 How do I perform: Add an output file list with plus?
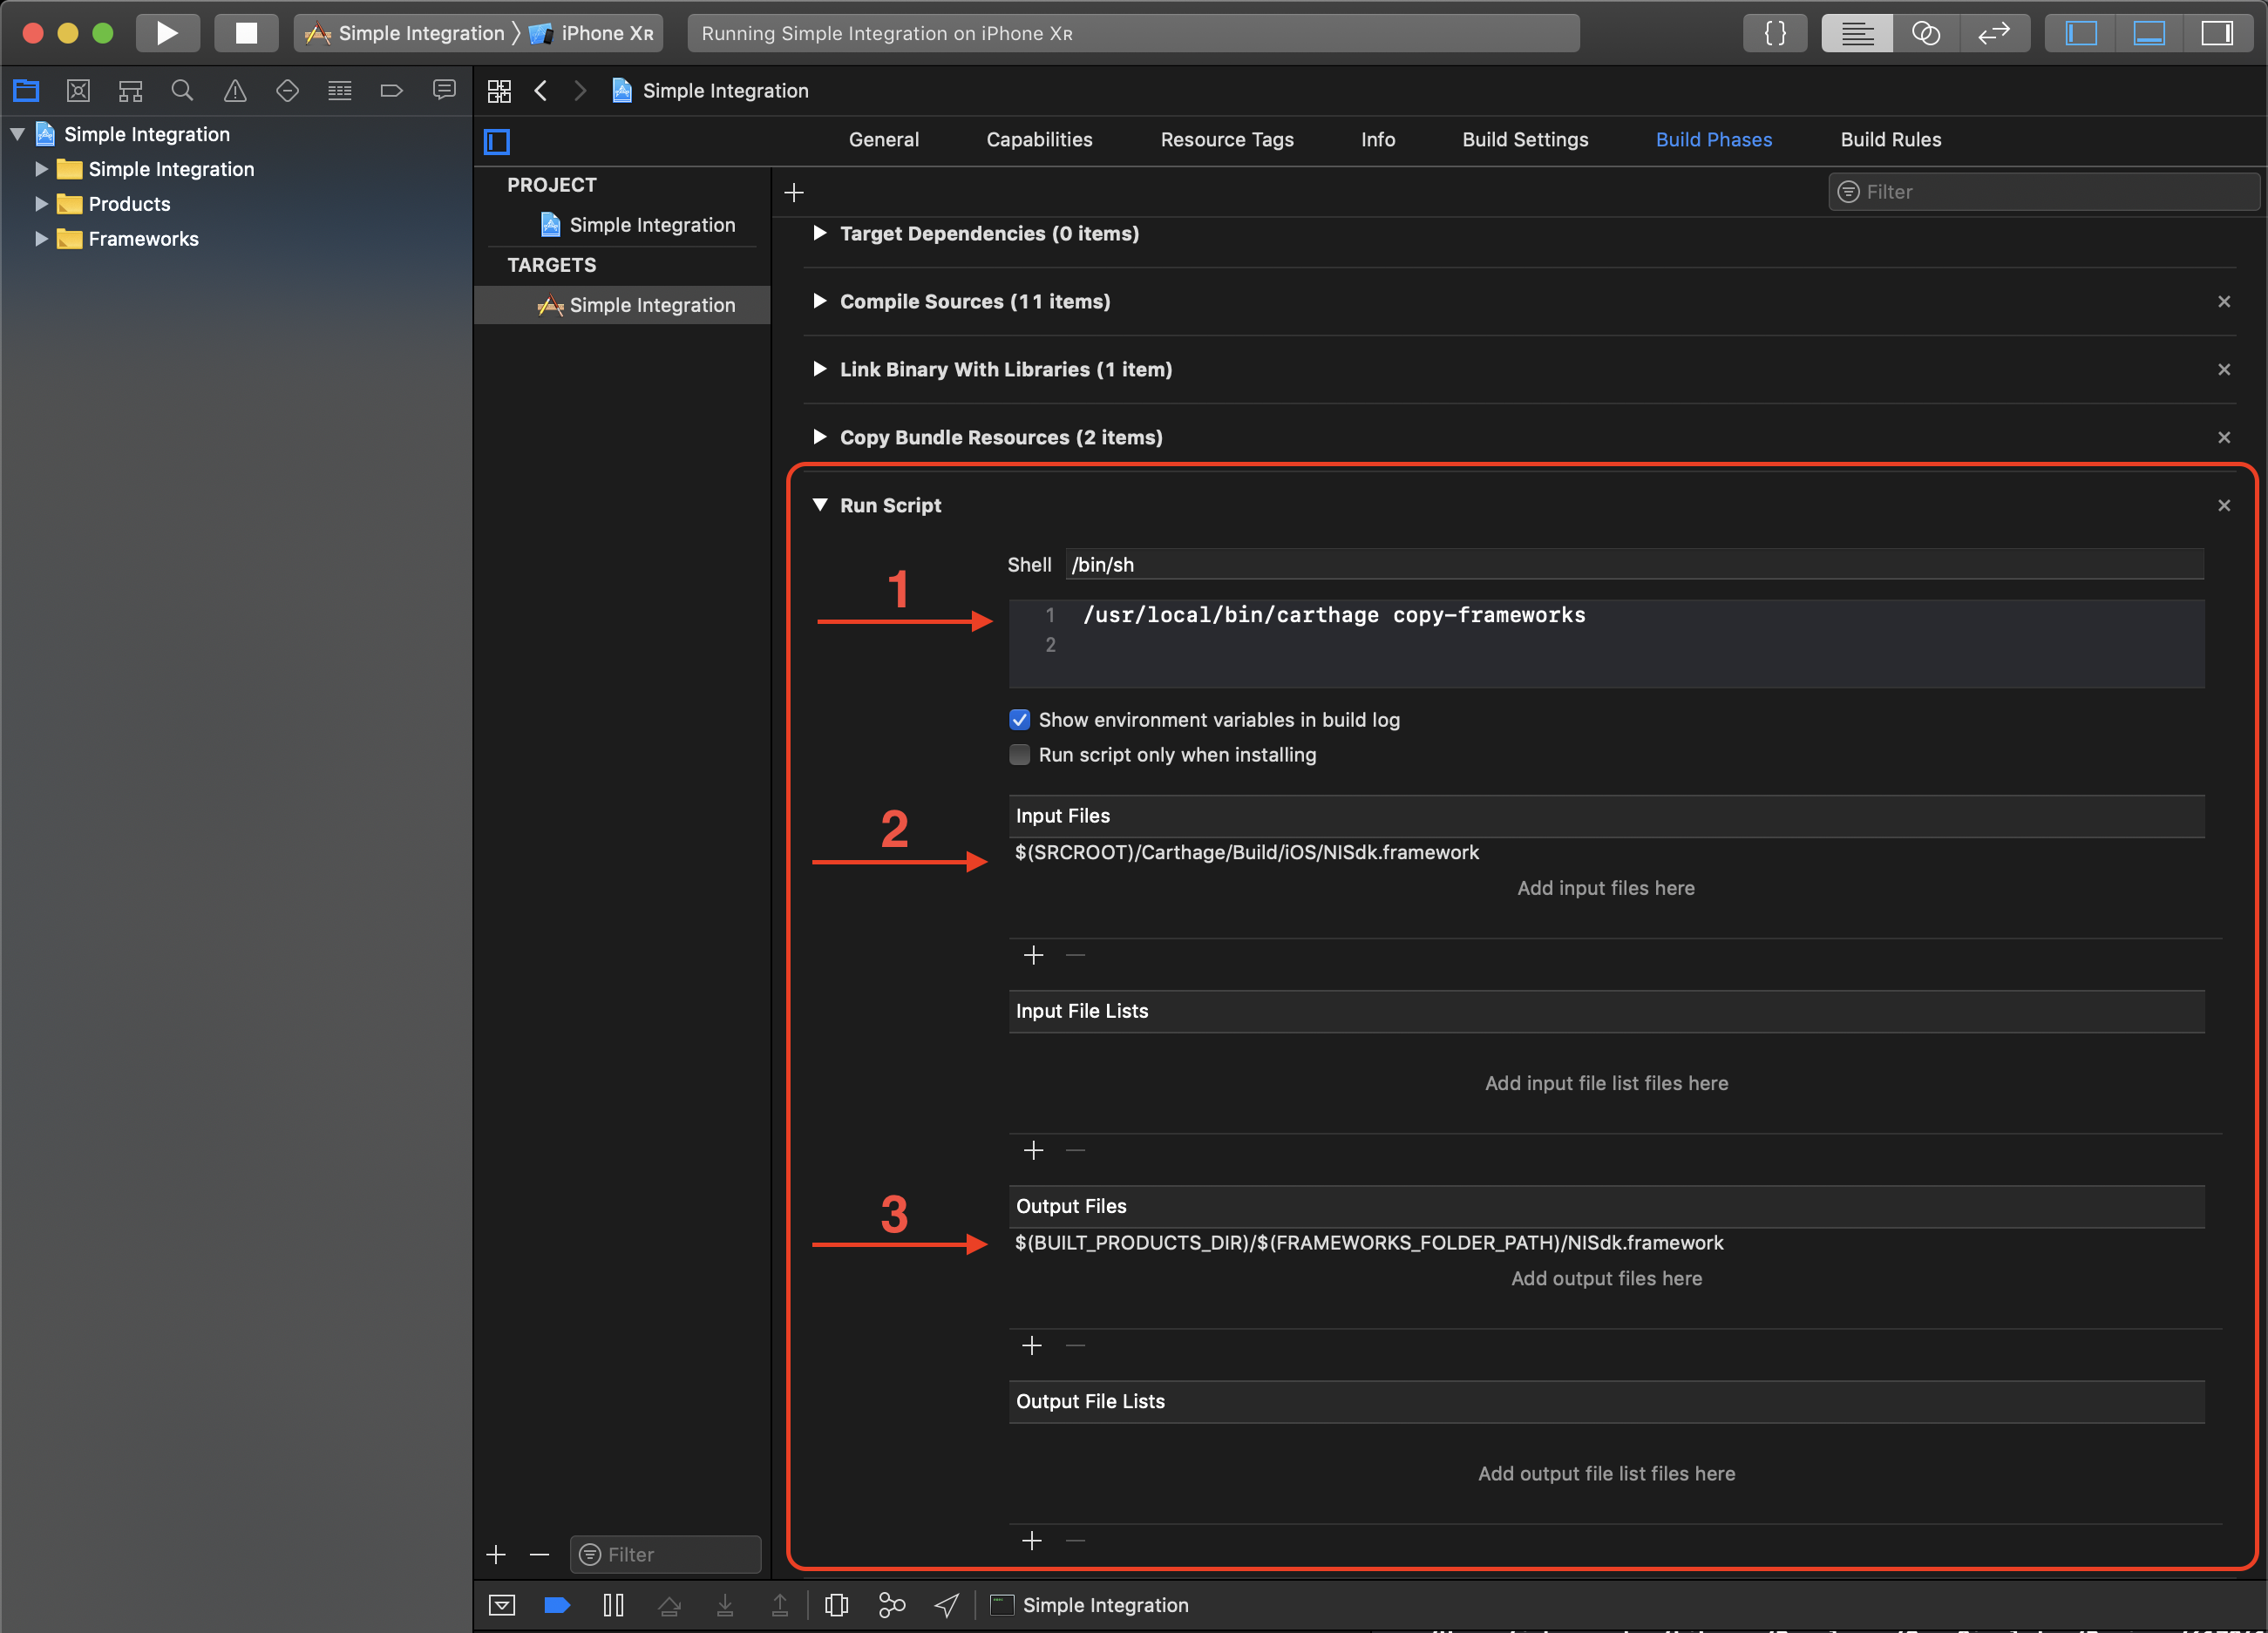[x=1032, y=1540]
